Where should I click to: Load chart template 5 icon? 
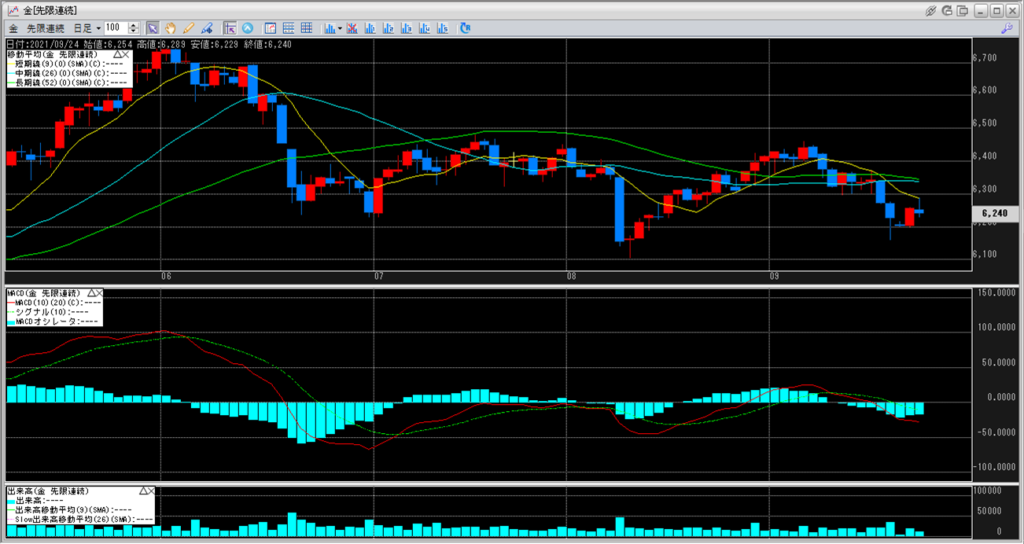tap(443, 28)
